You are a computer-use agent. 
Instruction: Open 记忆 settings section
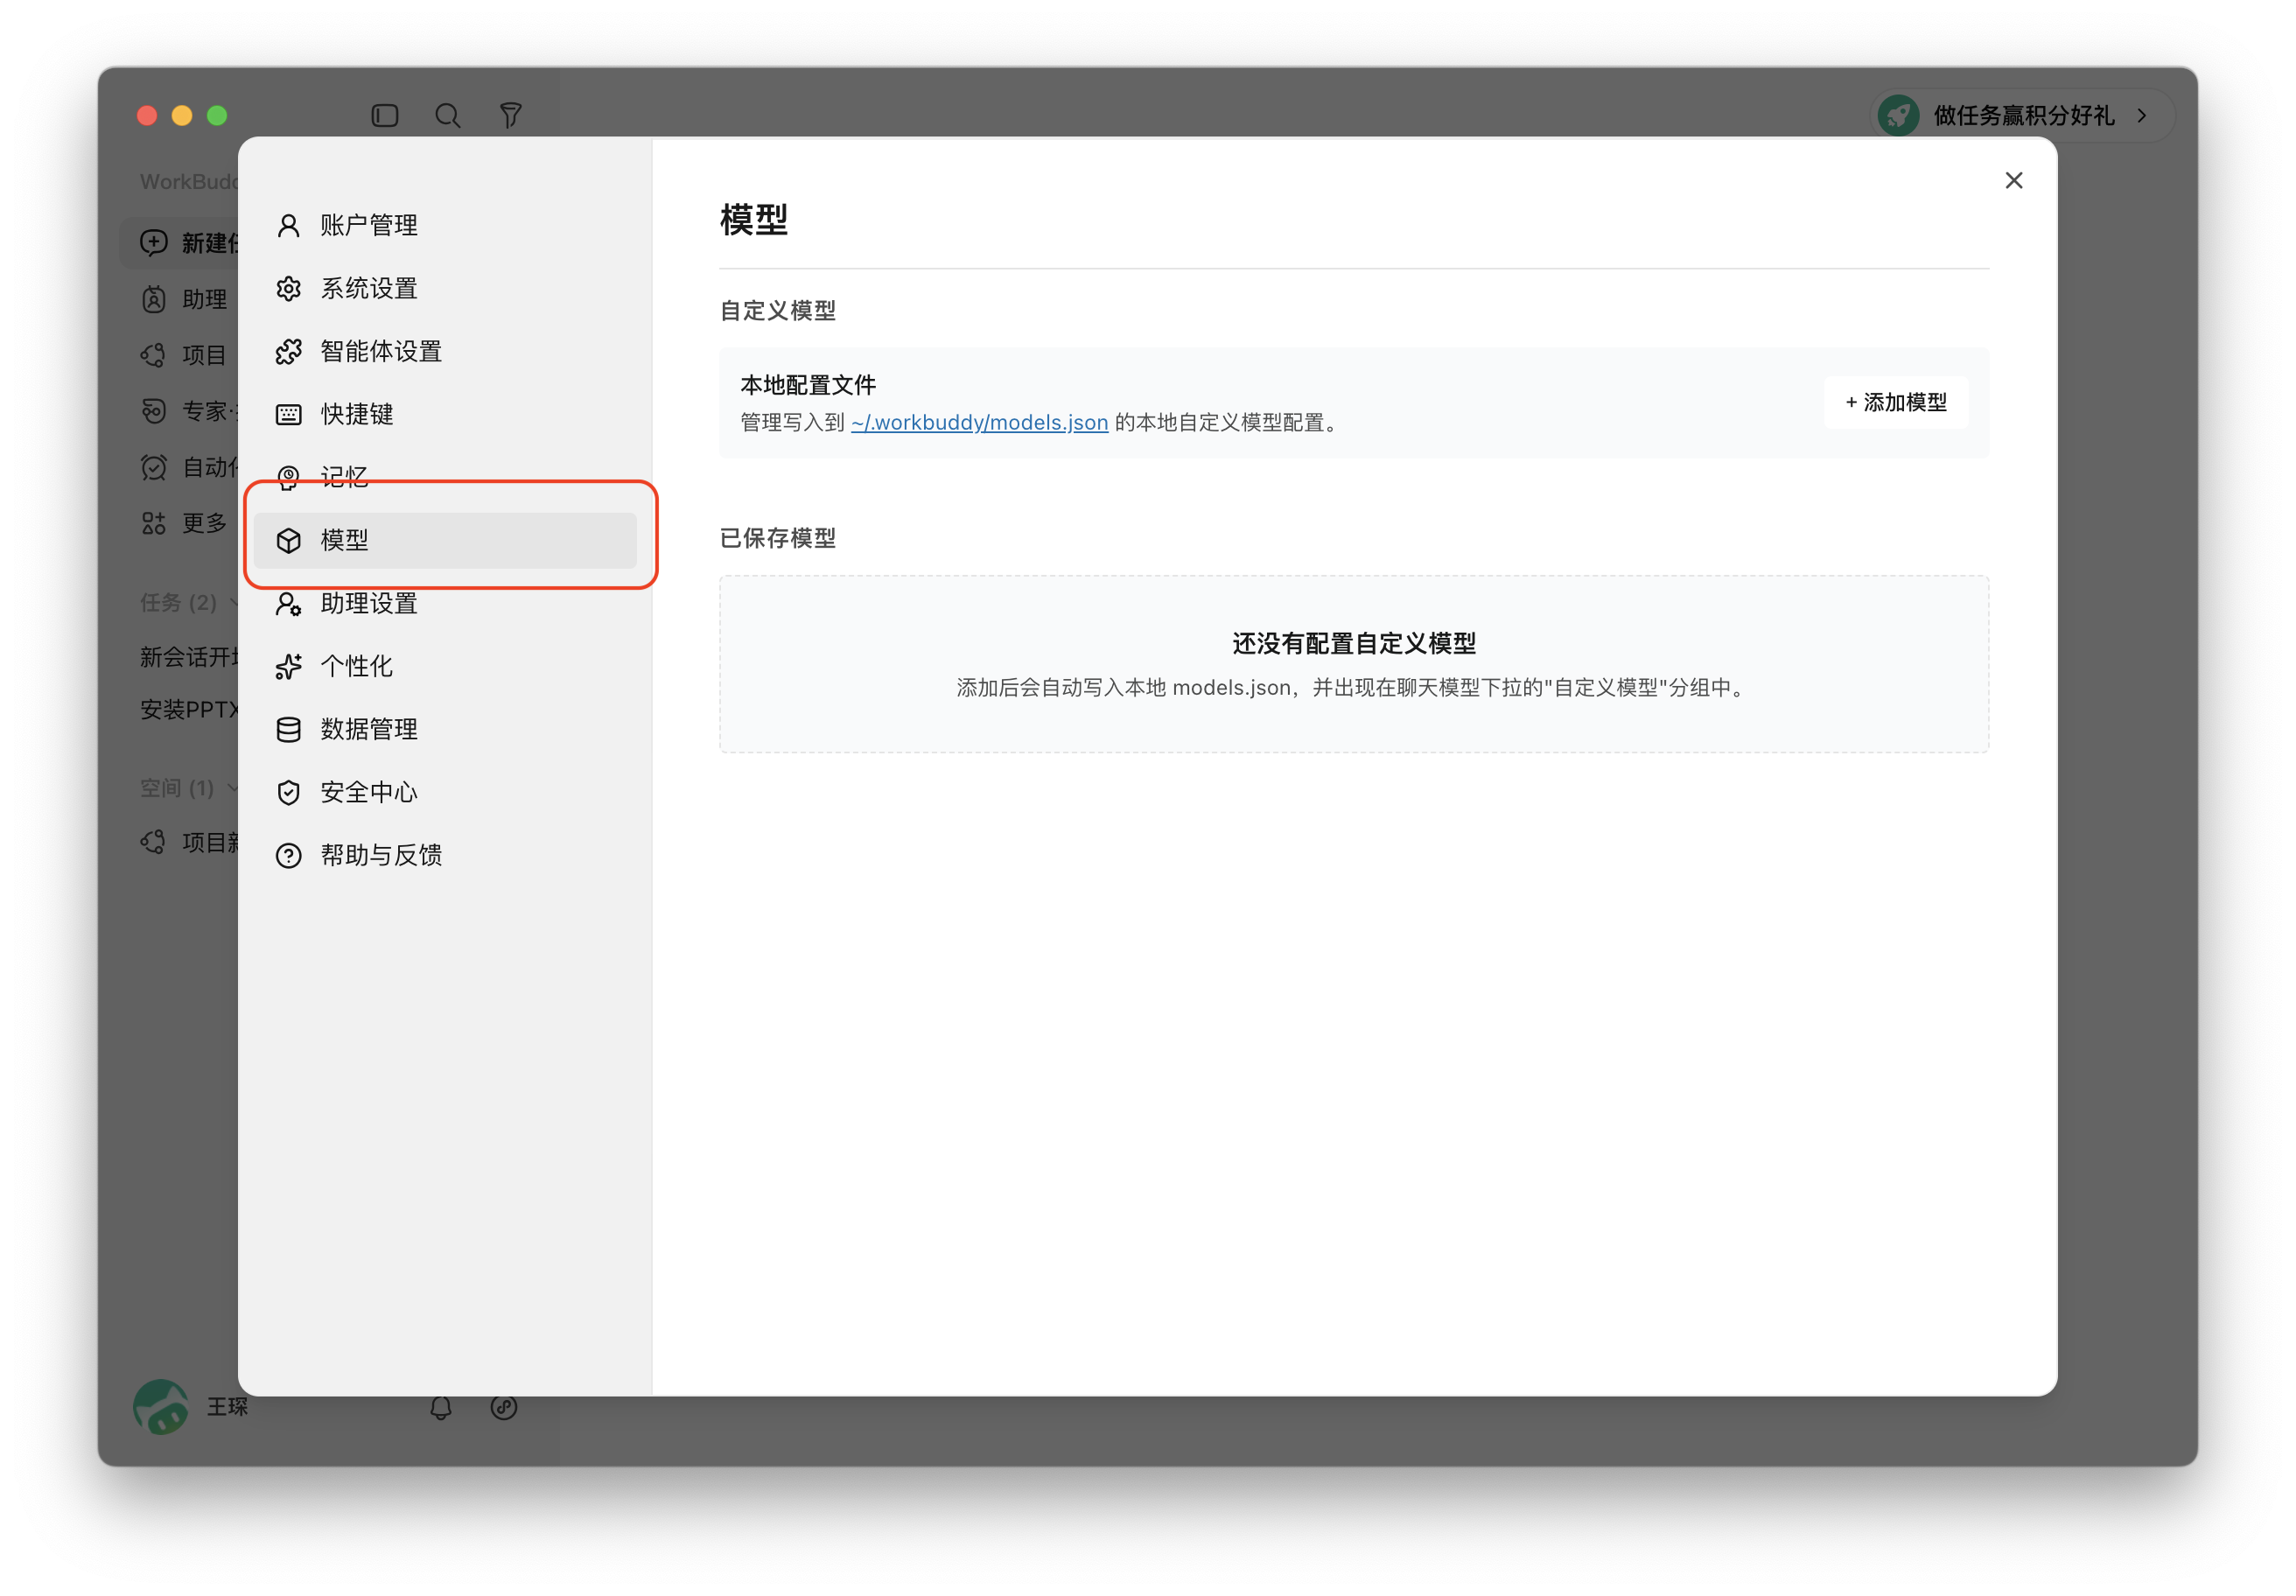click(x=445, y=477)
